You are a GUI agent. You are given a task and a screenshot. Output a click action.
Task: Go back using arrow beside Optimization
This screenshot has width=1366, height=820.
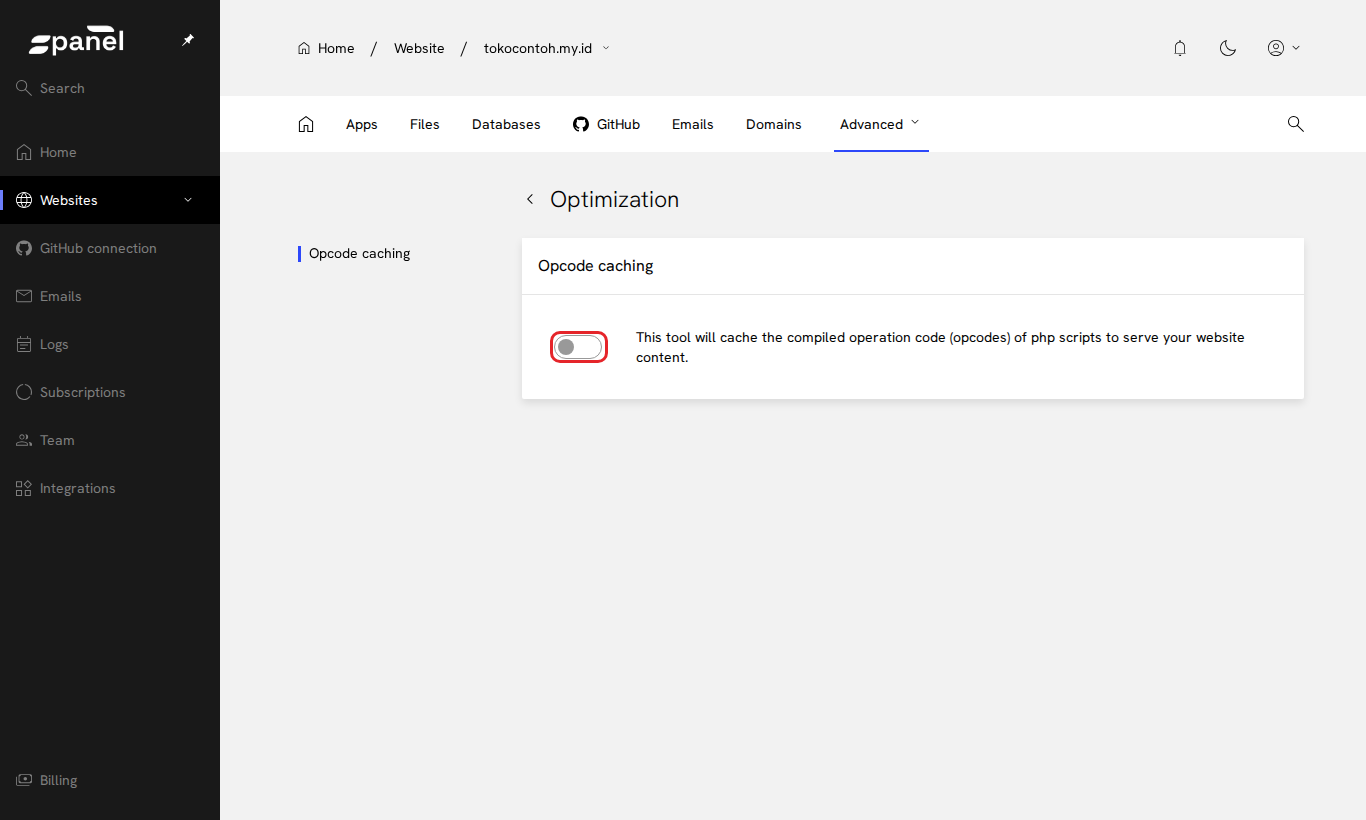[530, 199]
